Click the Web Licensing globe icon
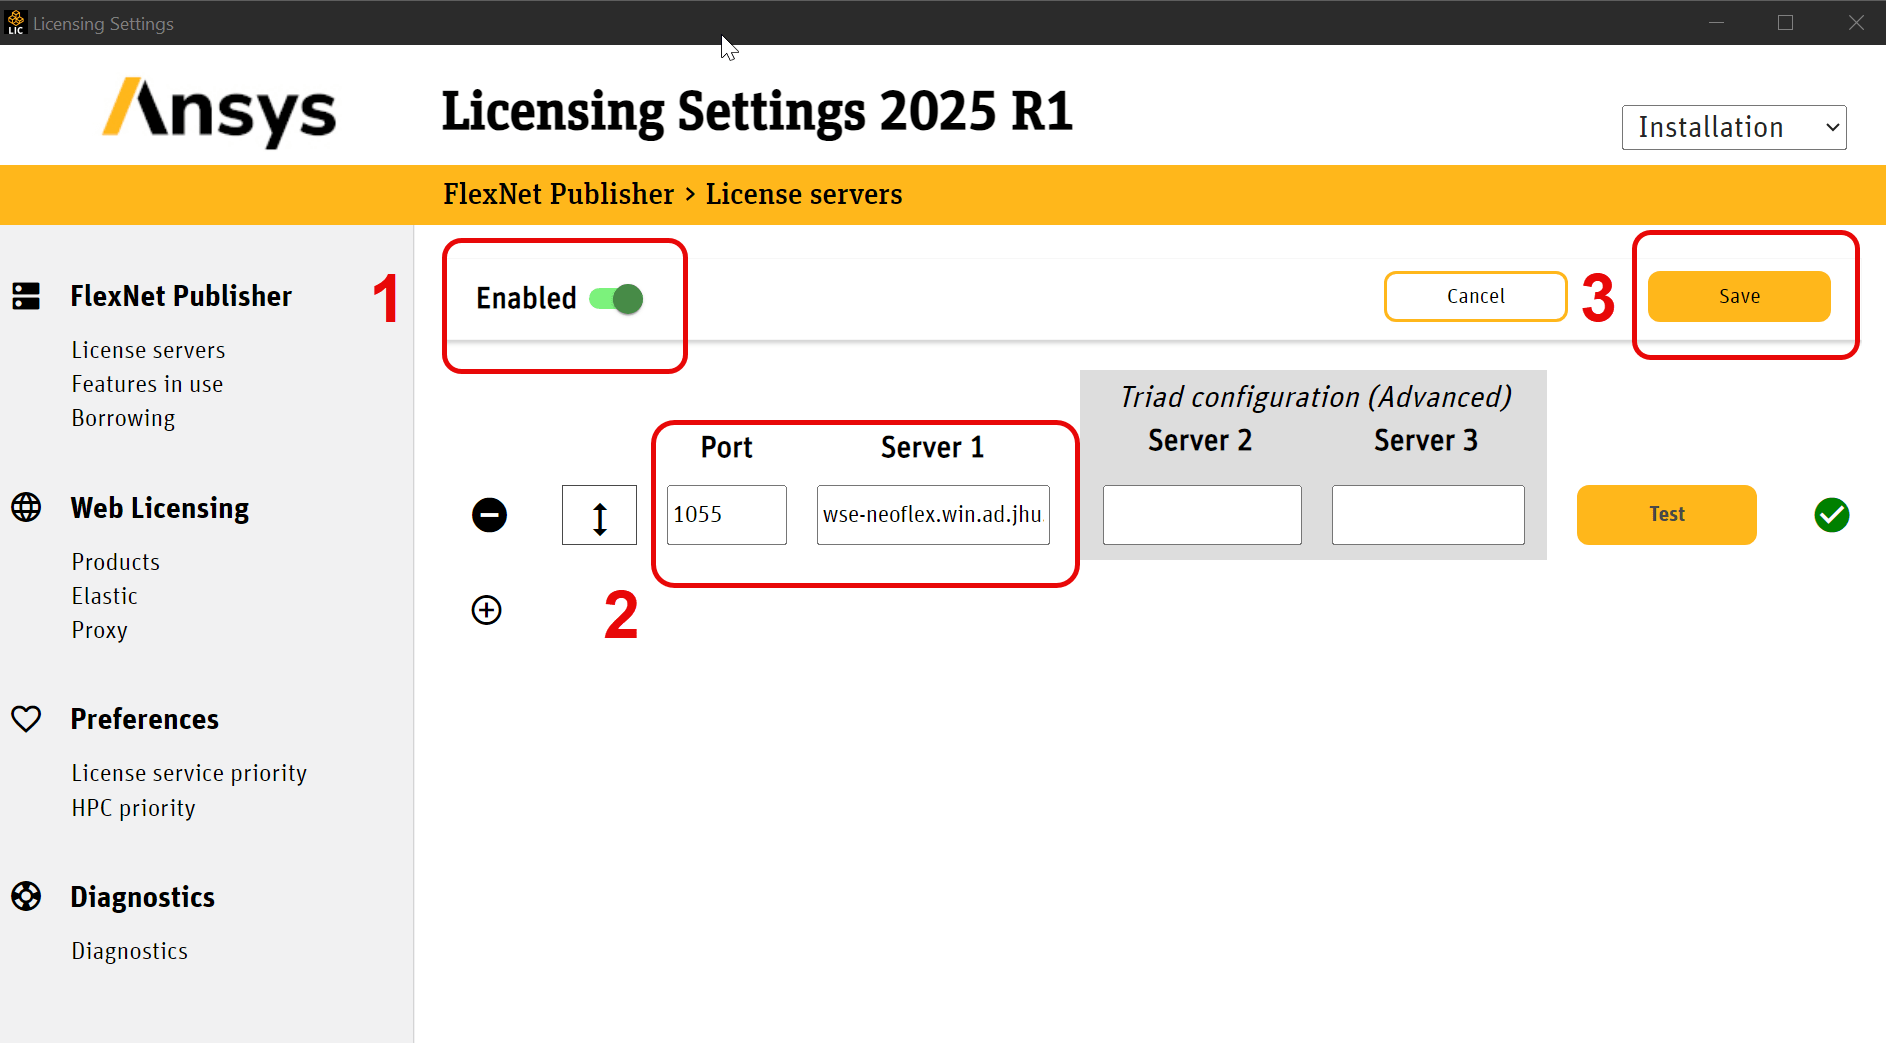This screenshot has width=1886, height=1043. (x=26, y=507)
